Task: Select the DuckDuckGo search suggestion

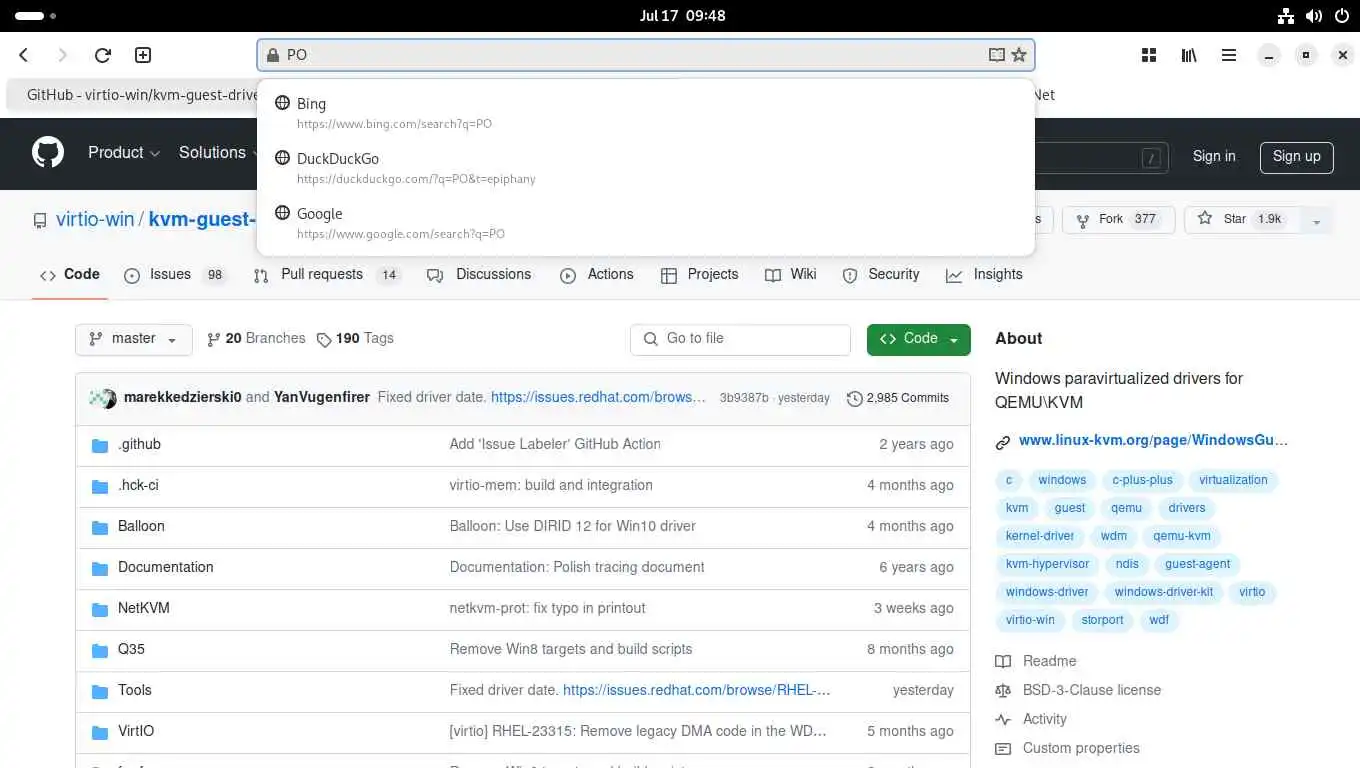Action: (645, 167)
